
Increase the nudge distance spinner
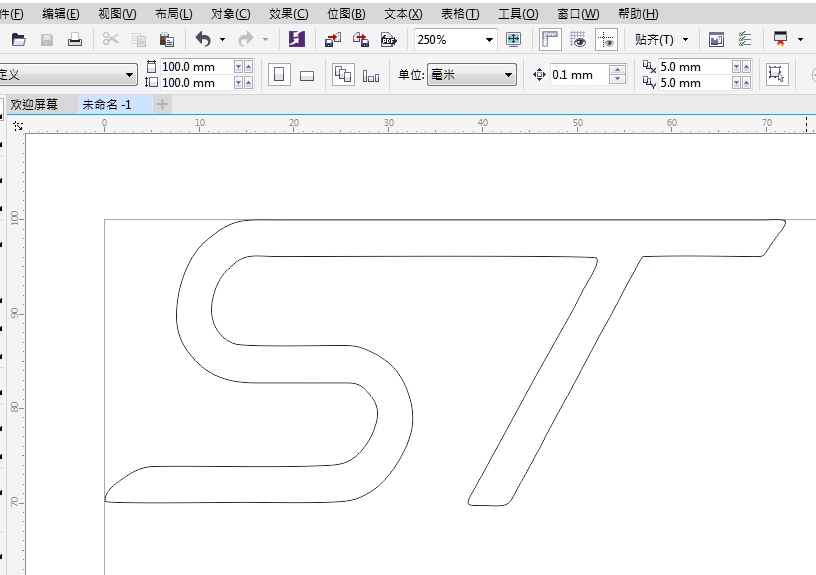617,70
